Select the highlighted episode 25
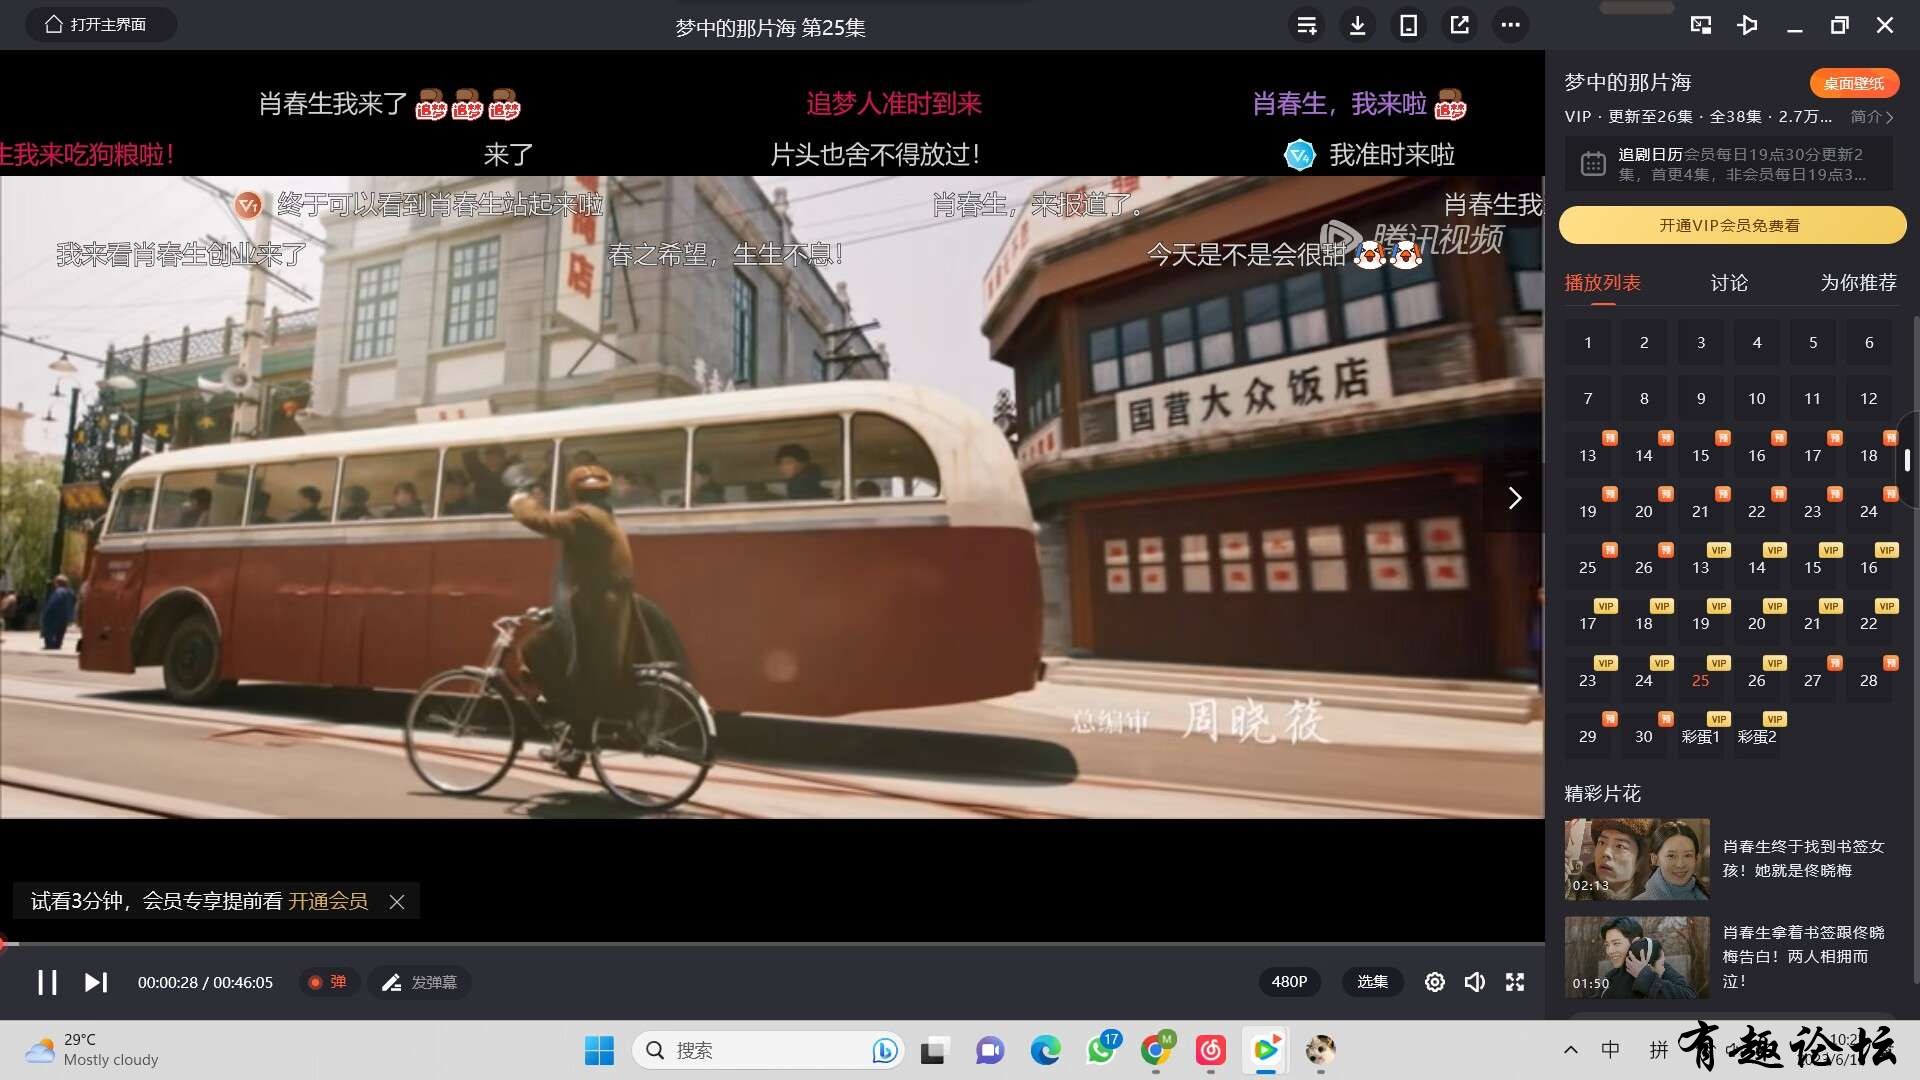Screen dimensions: 1920x1080 (1700, 680)
